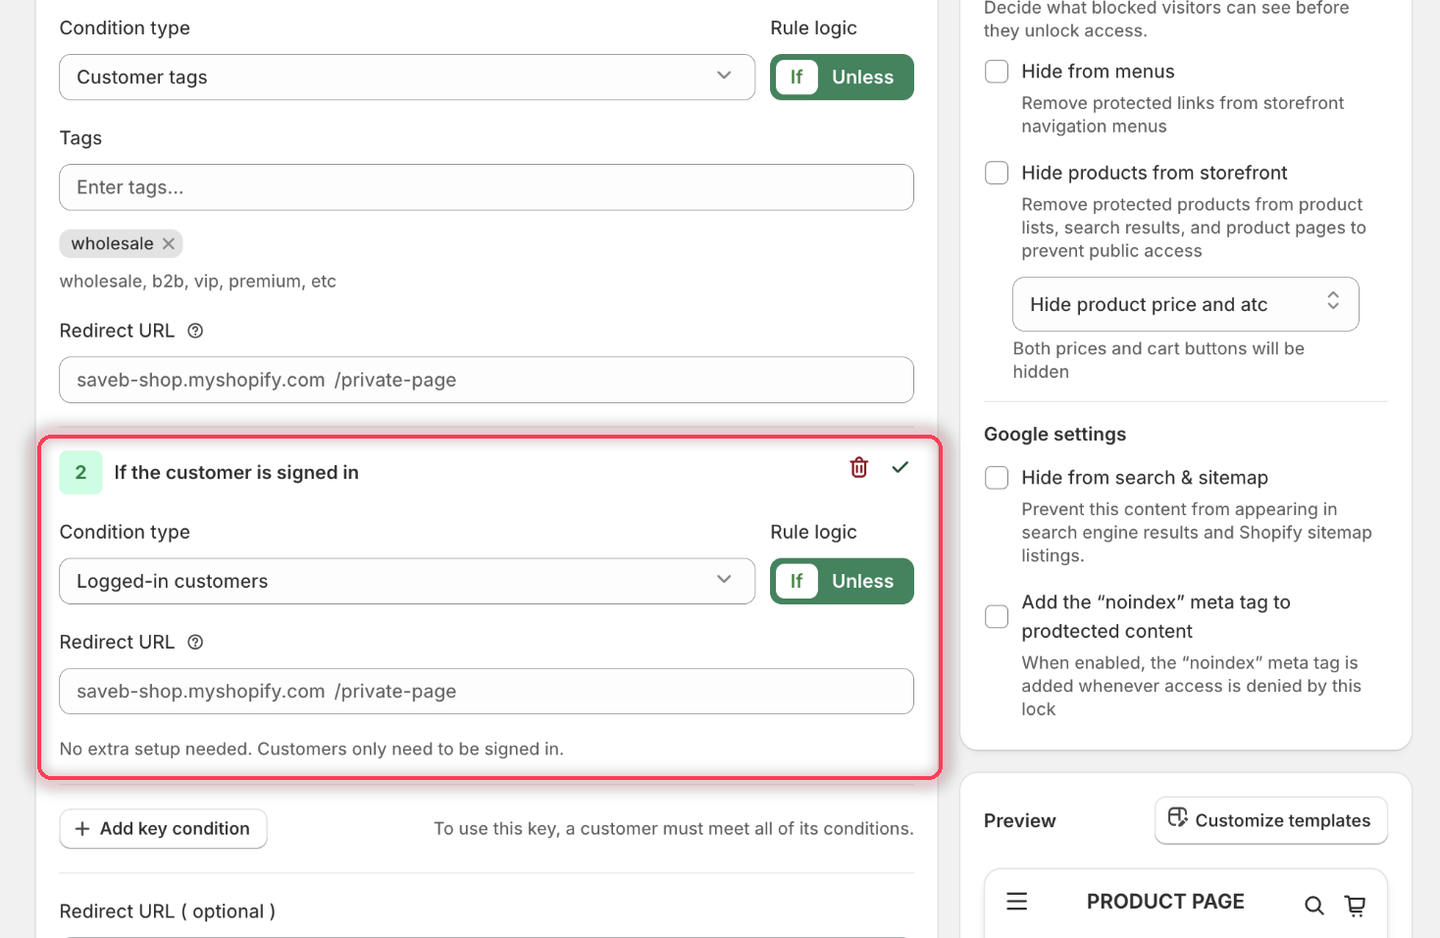Viewport: 1440px width, 938px height.
Task: Click the cart icon in the preview
Action: click(x=1356, y=905)
